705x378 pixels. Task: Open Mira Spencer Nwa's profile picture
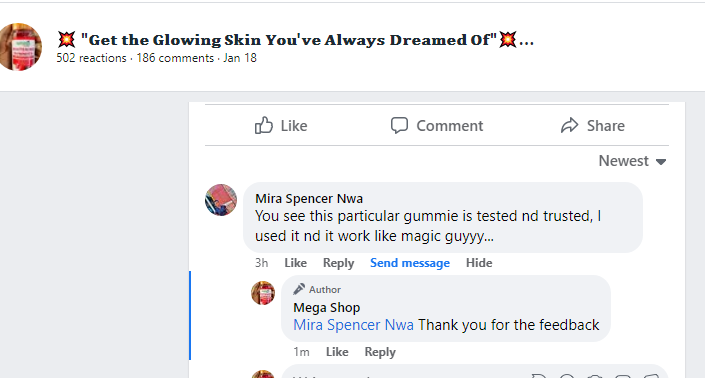point(221,200)
